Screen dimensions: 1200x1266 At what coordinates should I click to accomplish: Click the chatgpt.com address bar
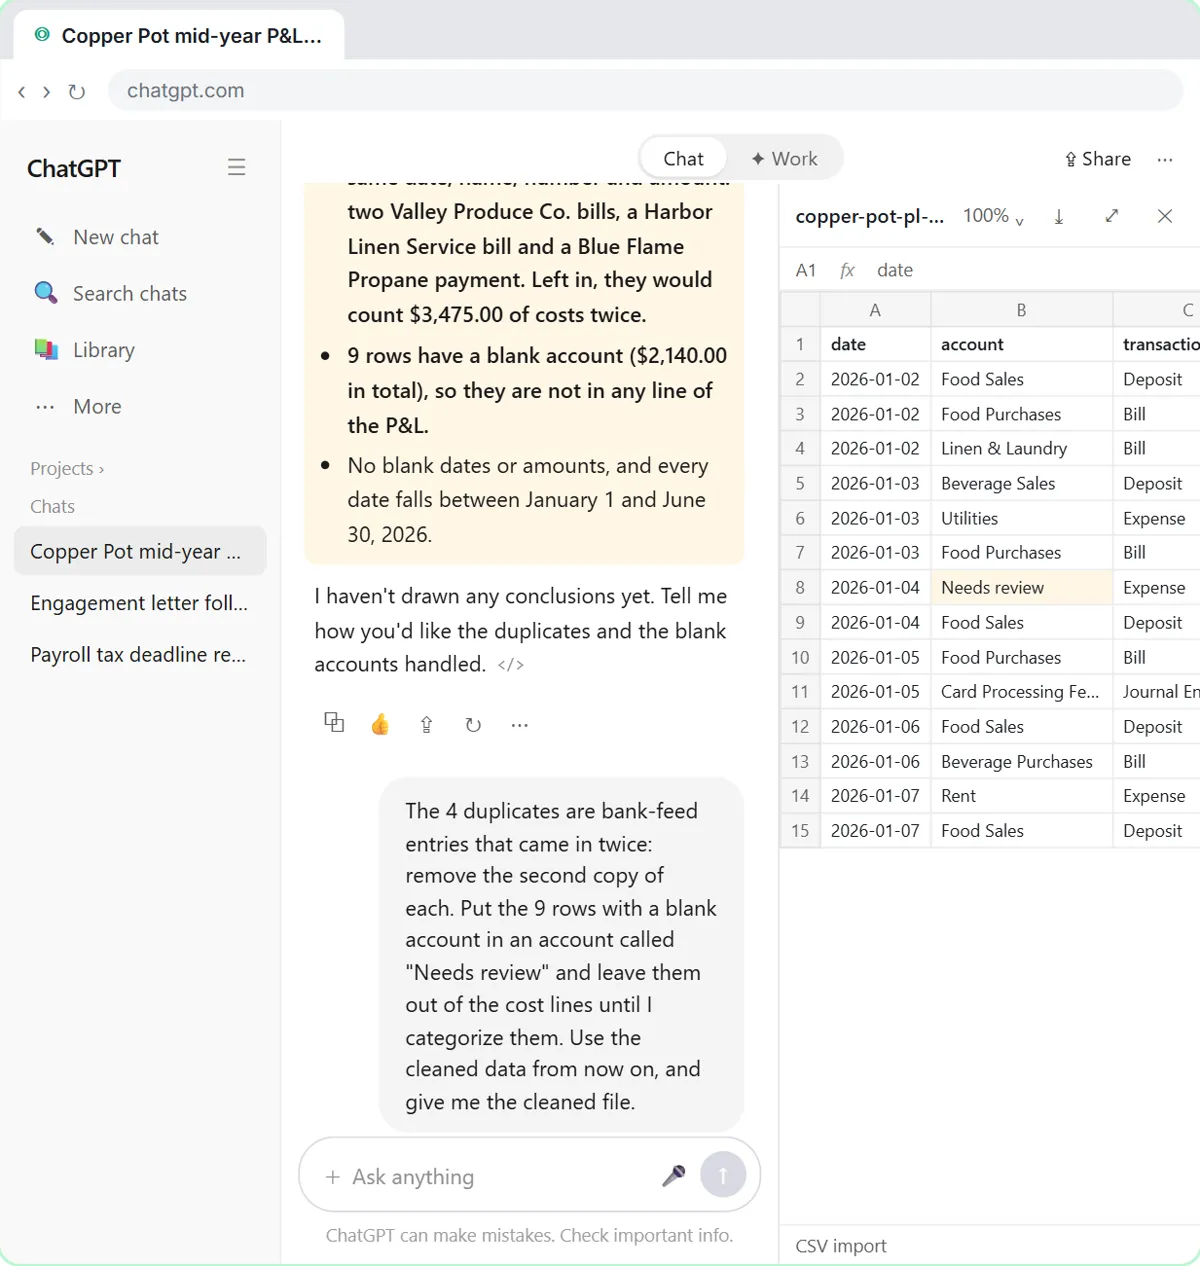pos(645,91)
